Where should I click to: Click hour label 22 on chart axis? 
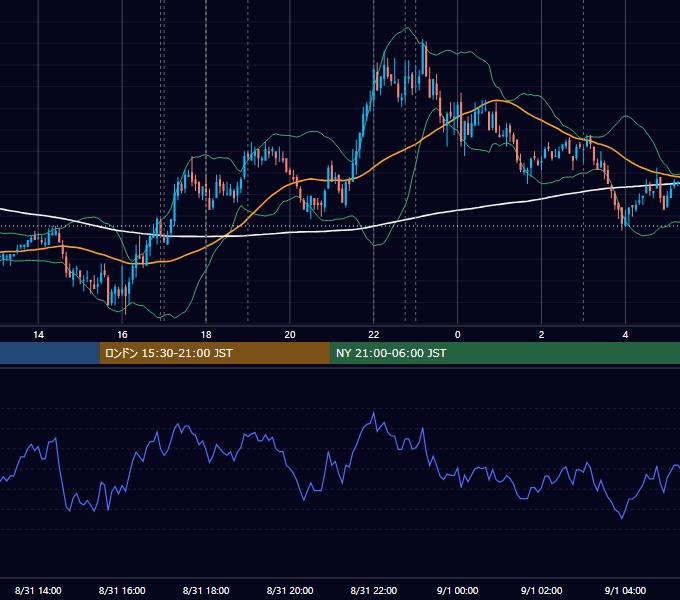(373, 335)
